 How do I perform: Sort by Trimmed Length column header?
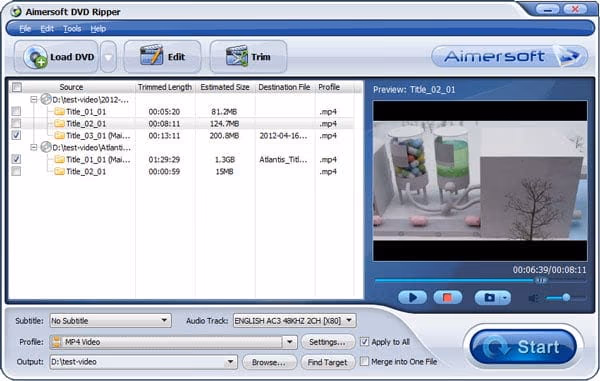[165, 87]
